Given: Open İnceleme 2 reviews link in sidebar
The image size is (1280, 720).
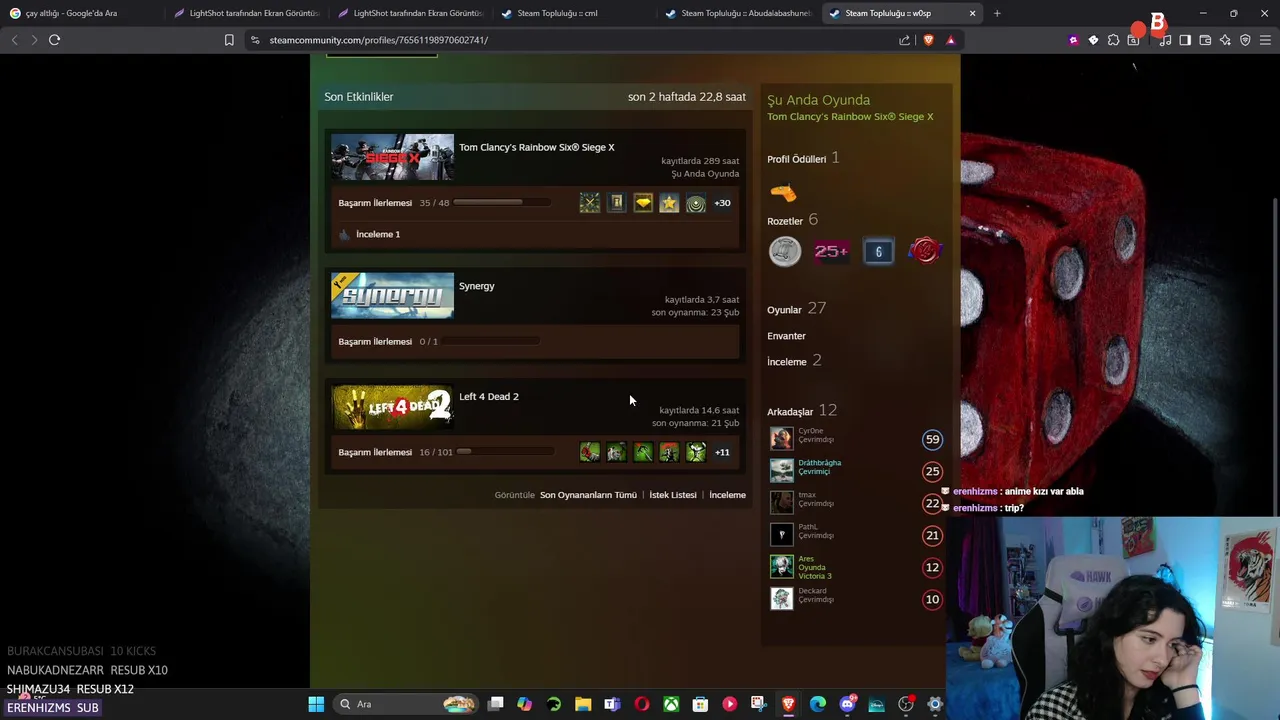Looking at the screenshot, I should click(x=794, y=361).
